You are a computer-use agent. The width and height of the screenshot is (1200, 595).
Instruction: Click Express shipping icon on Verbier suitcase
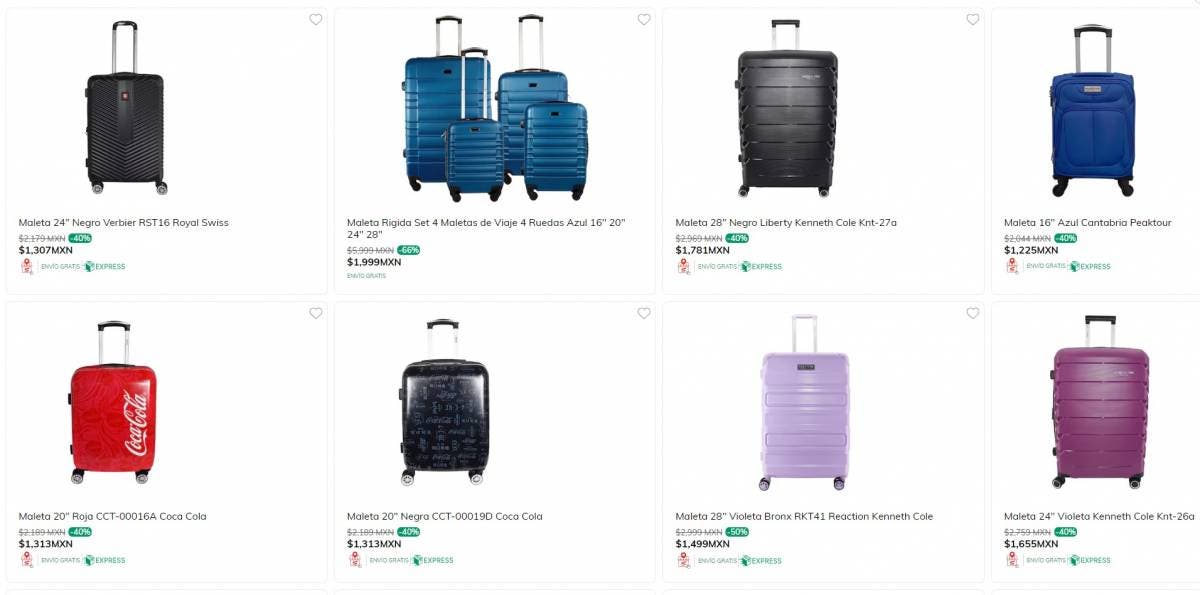104,267
